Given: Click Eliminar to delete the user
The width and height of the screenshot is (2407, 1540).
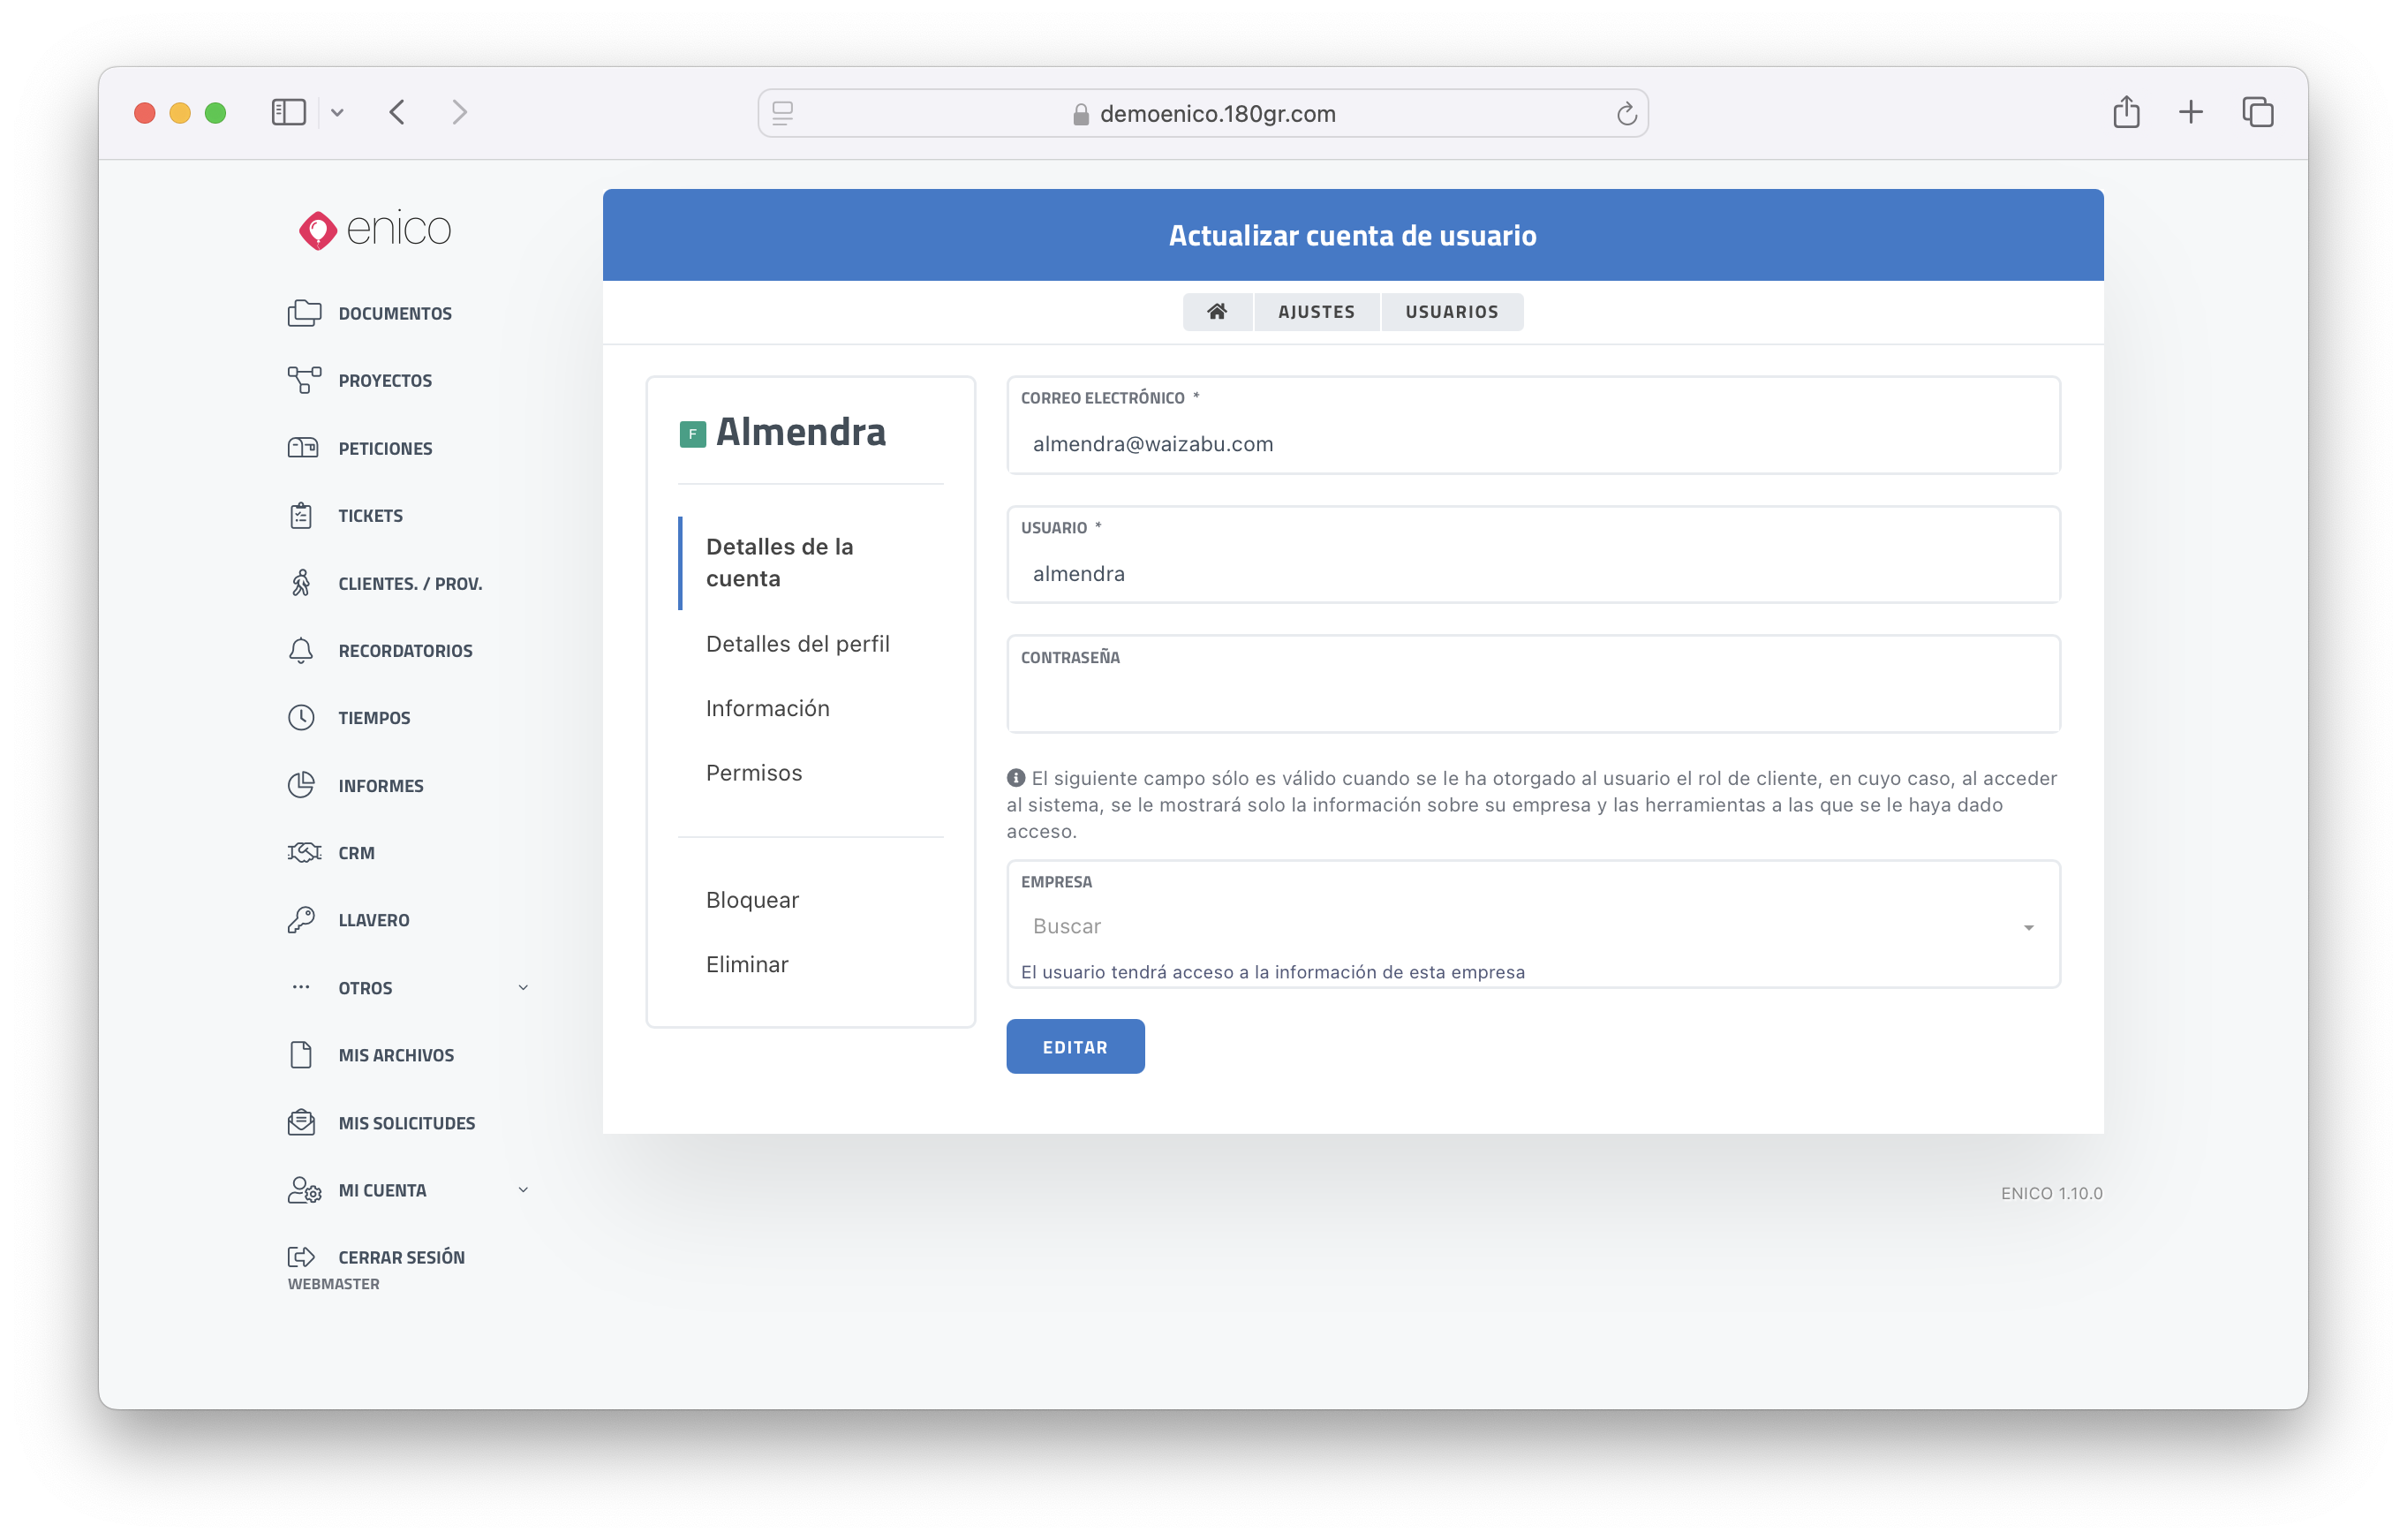Looking at the screenshot, I should [746, 965].
